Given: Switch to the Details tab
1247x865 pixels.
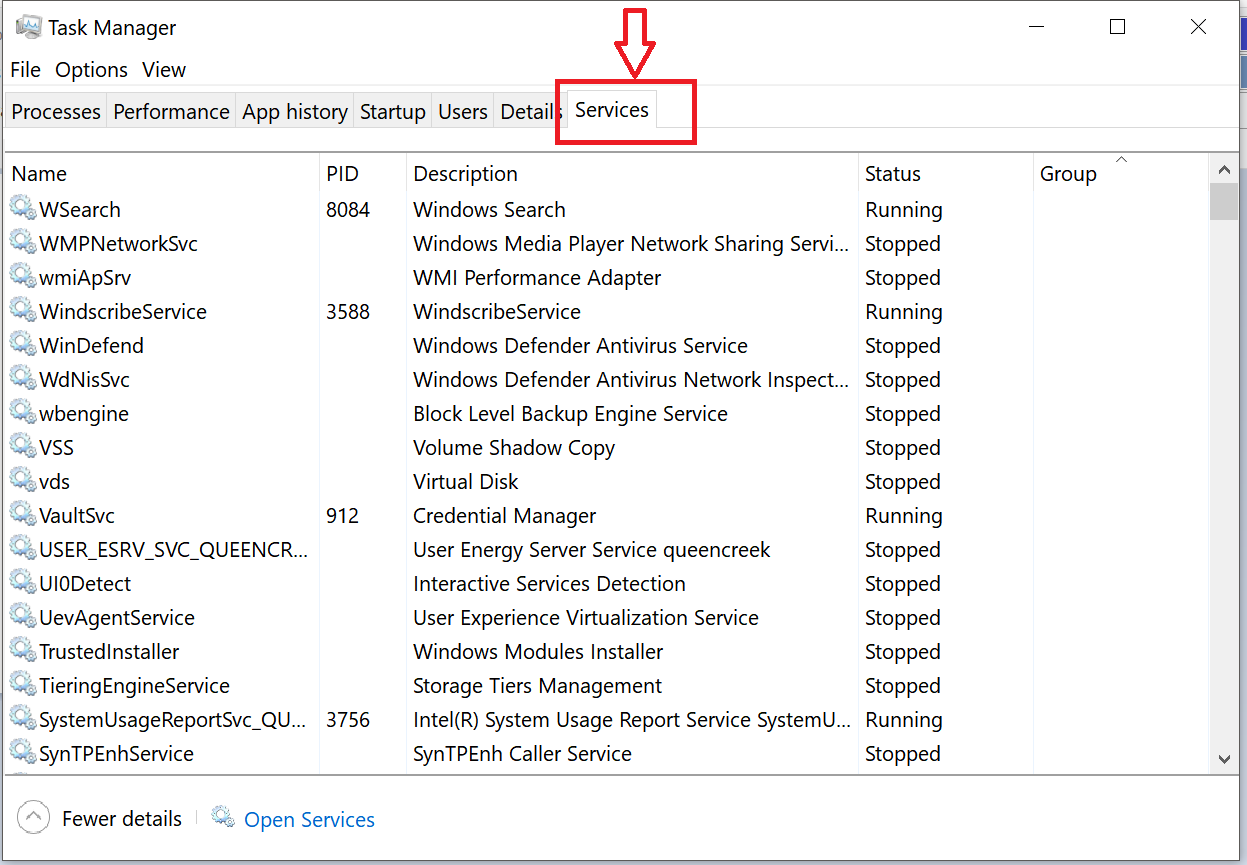Looking at the screenshot, I should point(530,111).
